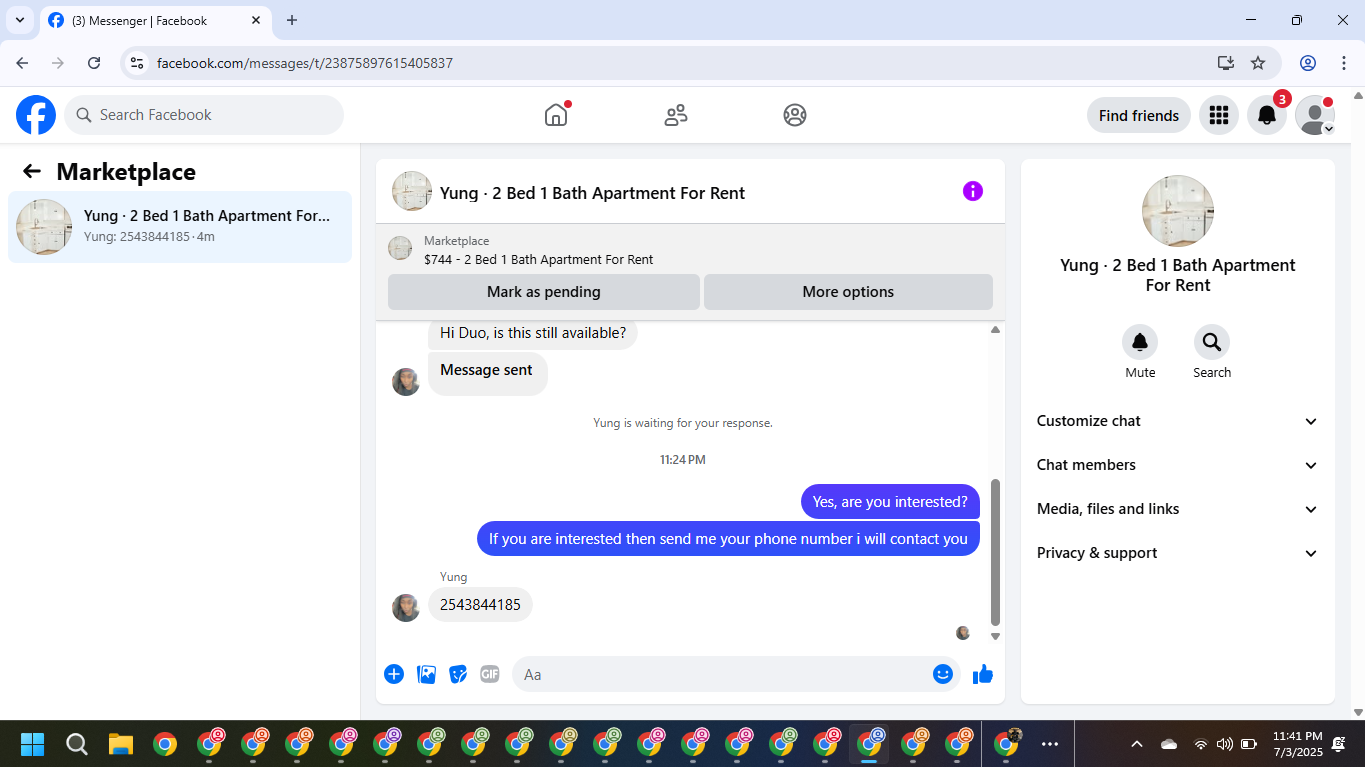Viewport: 1365px width, 767px height.
Task: Expand Privacy & support section
Action: pos(1177,553)
